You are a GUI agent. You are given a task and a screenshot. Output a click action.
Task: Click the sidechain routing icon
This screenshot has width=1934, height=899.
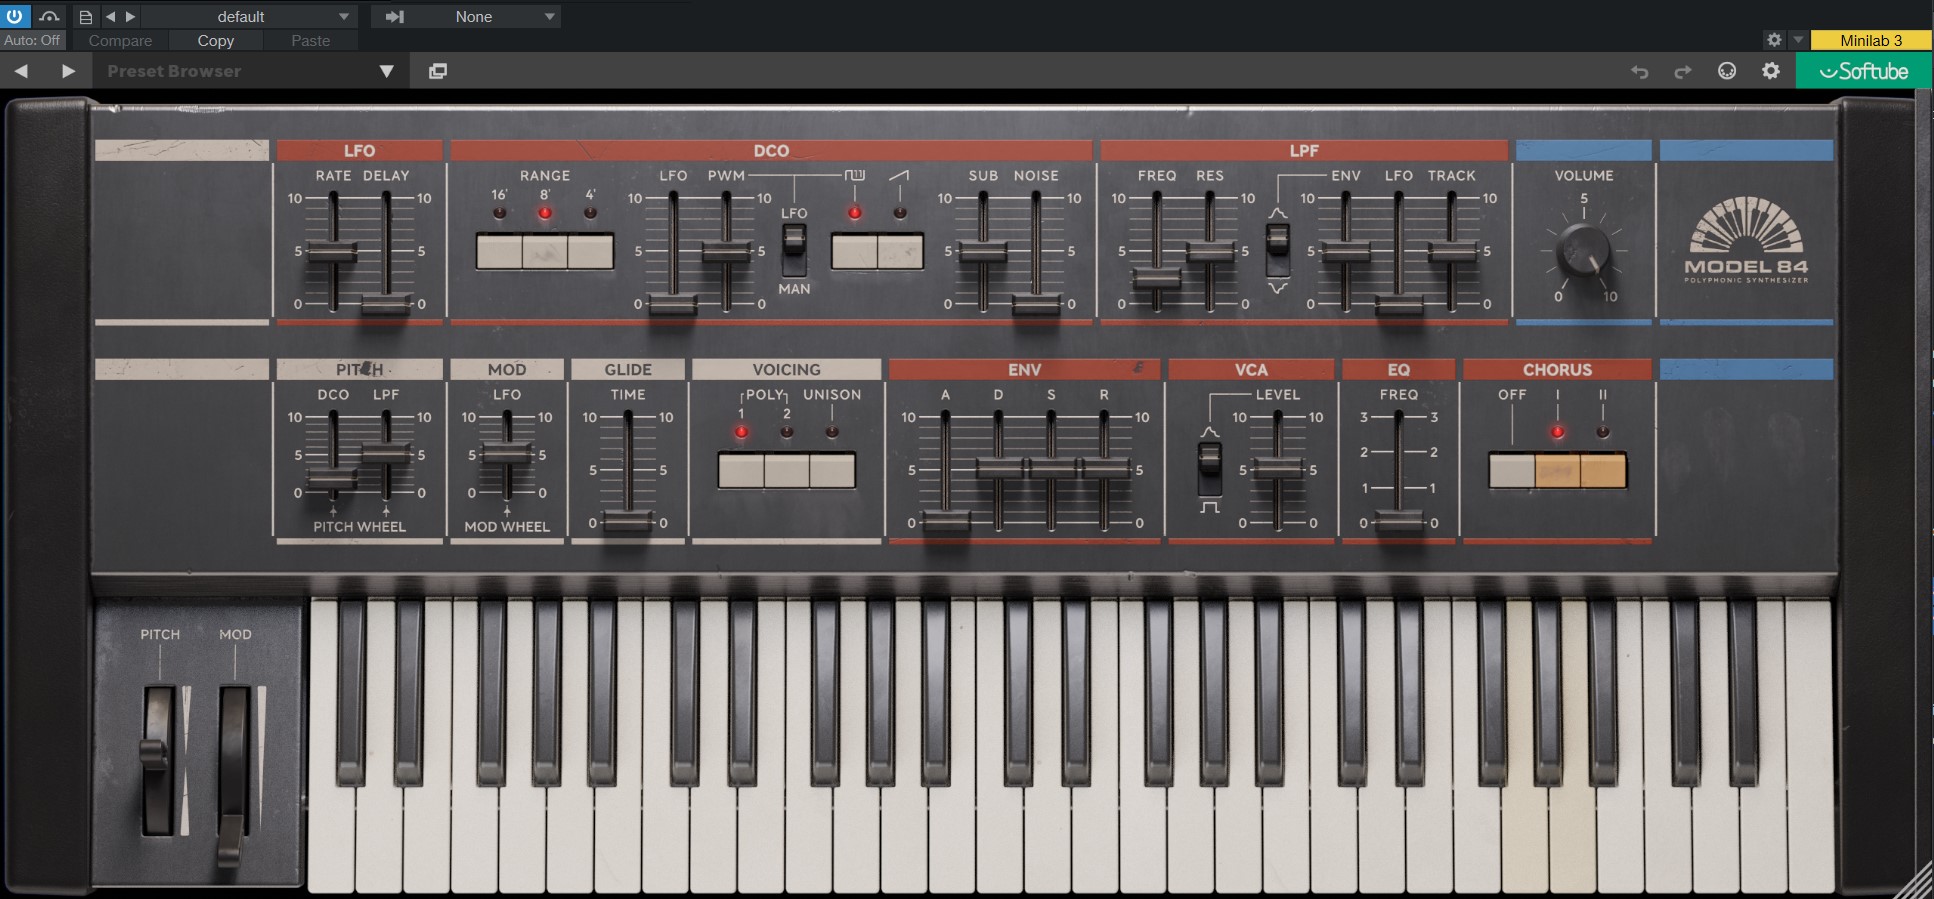click(394, 17)
